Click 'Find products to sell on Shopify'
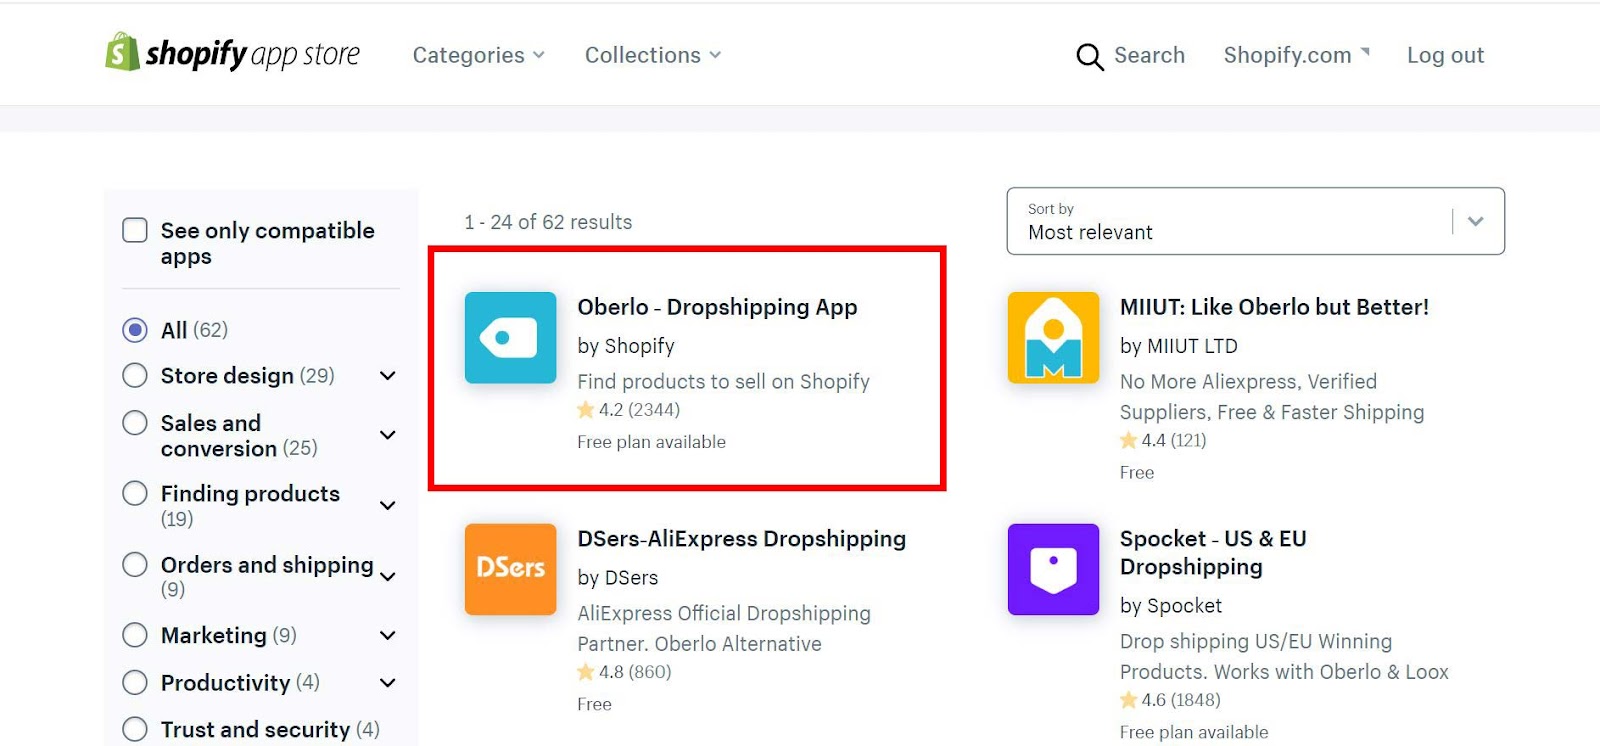The height and width of the screenshot is (746, 1600). tap(723, 382)
